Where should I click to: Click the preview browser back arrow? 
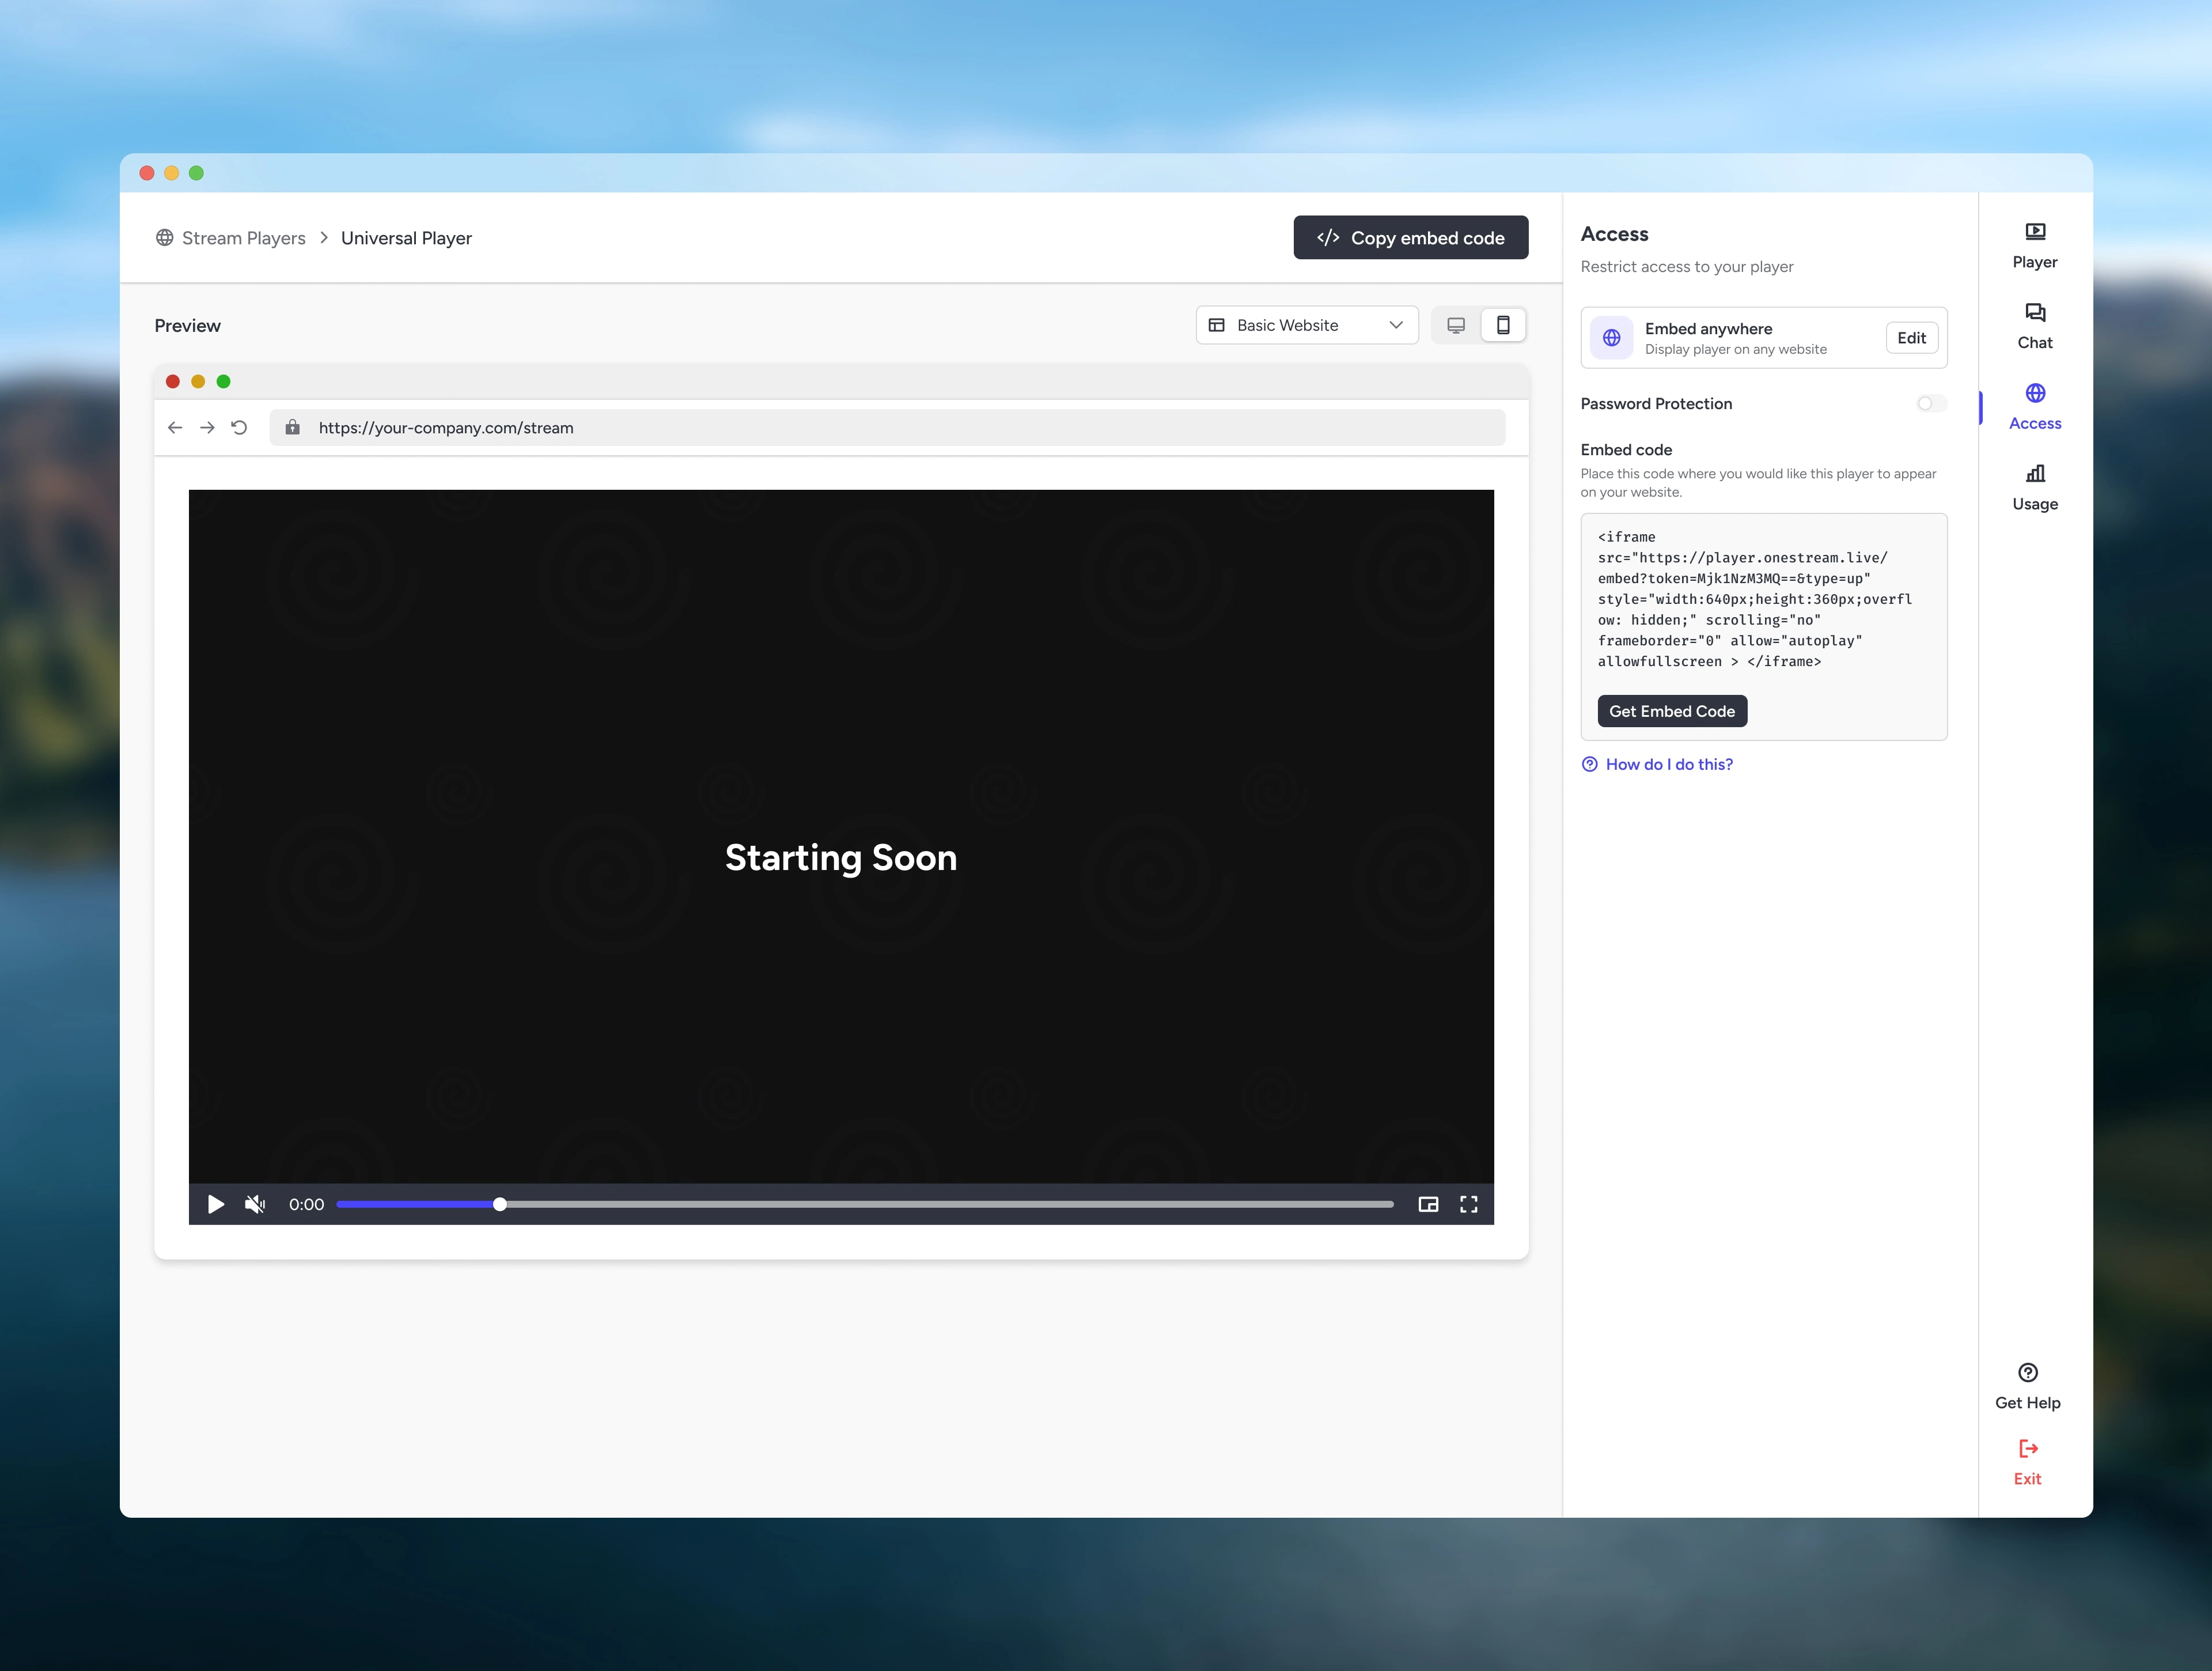pos(175,428)
